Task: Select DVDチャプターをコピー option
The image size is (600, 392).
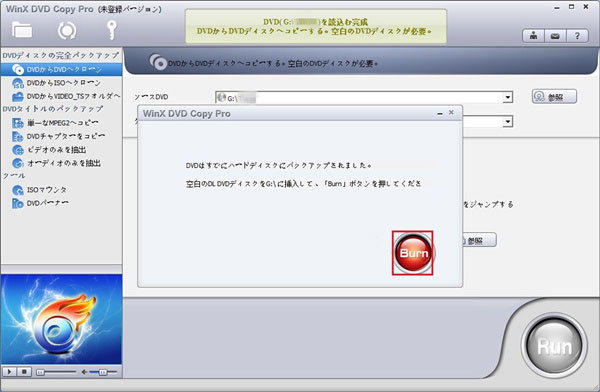Action: 66,136
